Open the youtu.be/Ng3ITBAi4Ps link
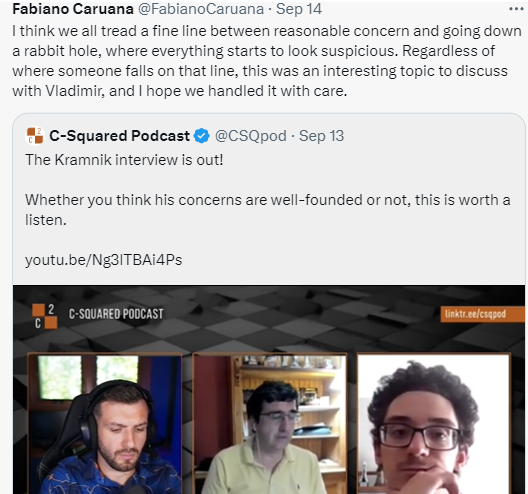528x494 pixels. (103, 260)
